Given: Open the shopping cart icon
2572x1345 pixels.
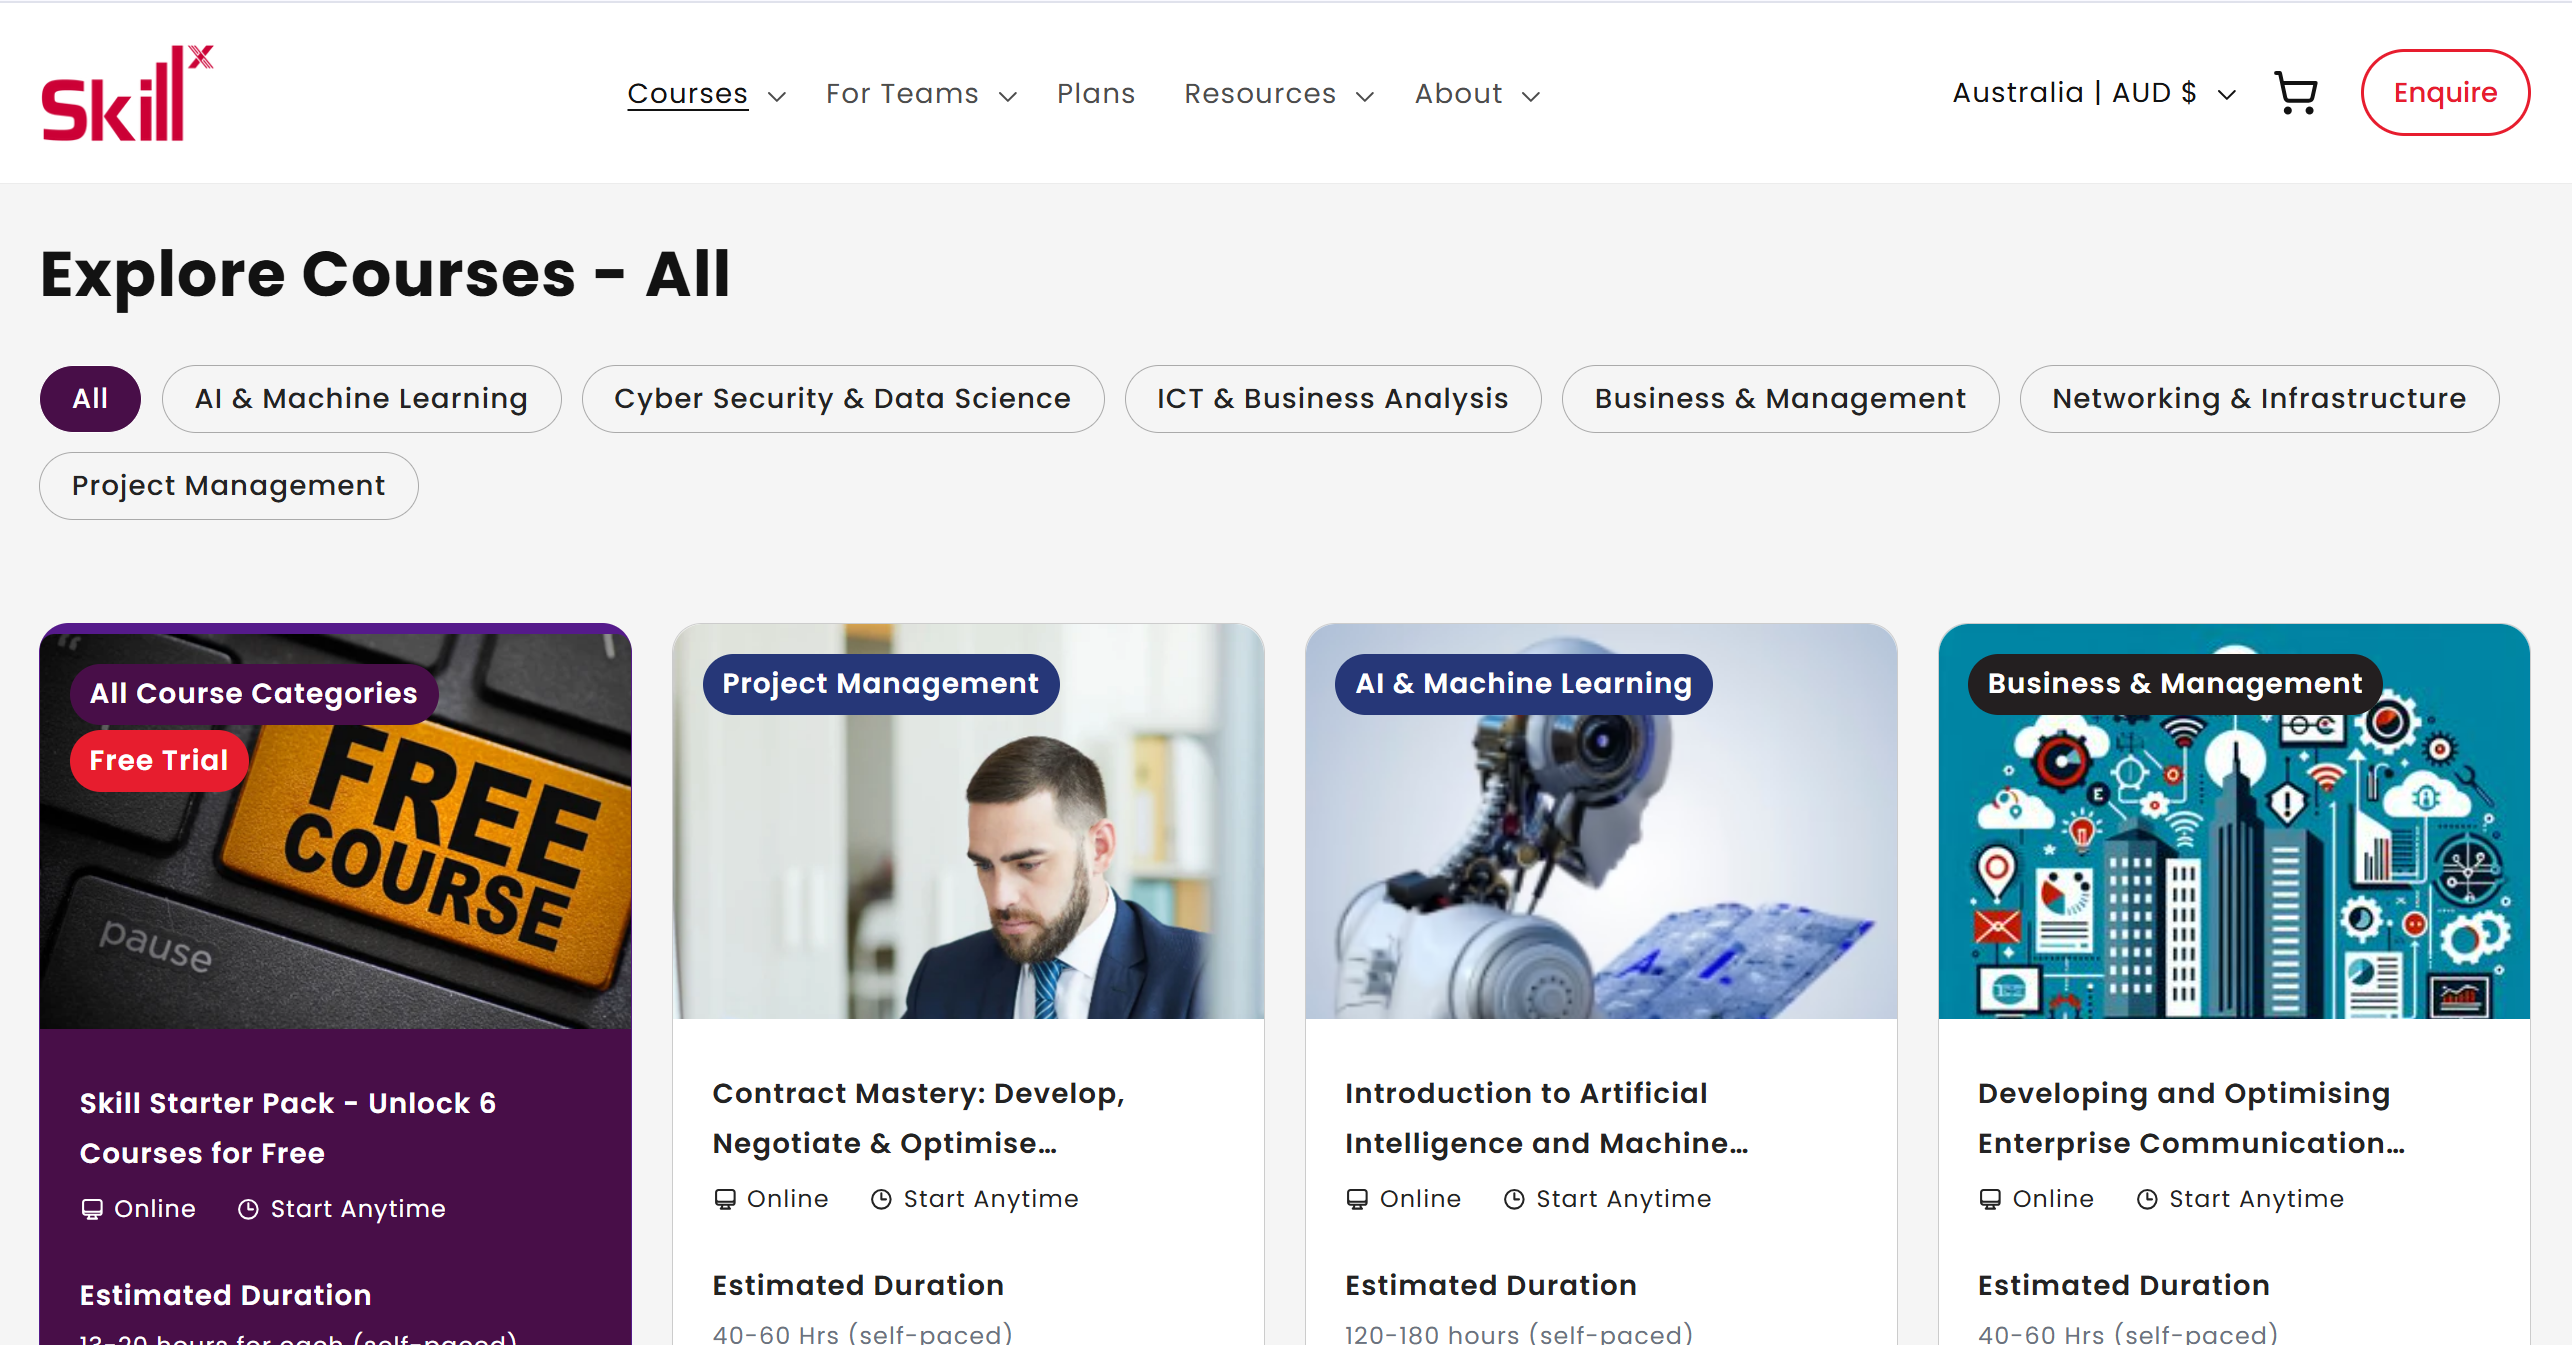Looking at the screenshot, I should point(2296,93).
